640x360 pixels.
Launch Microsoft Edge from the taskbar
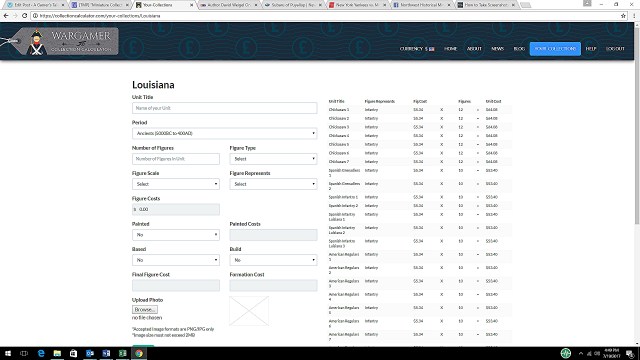click(x=41, y=353)
